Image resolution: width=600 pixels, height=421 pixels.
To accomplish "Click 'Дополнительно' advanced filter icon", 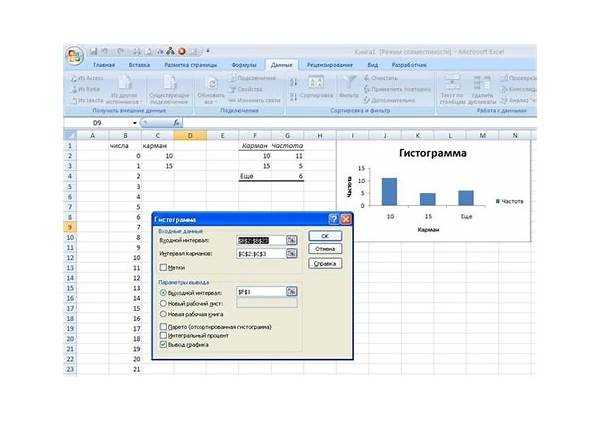I will (x=367, y=100).
